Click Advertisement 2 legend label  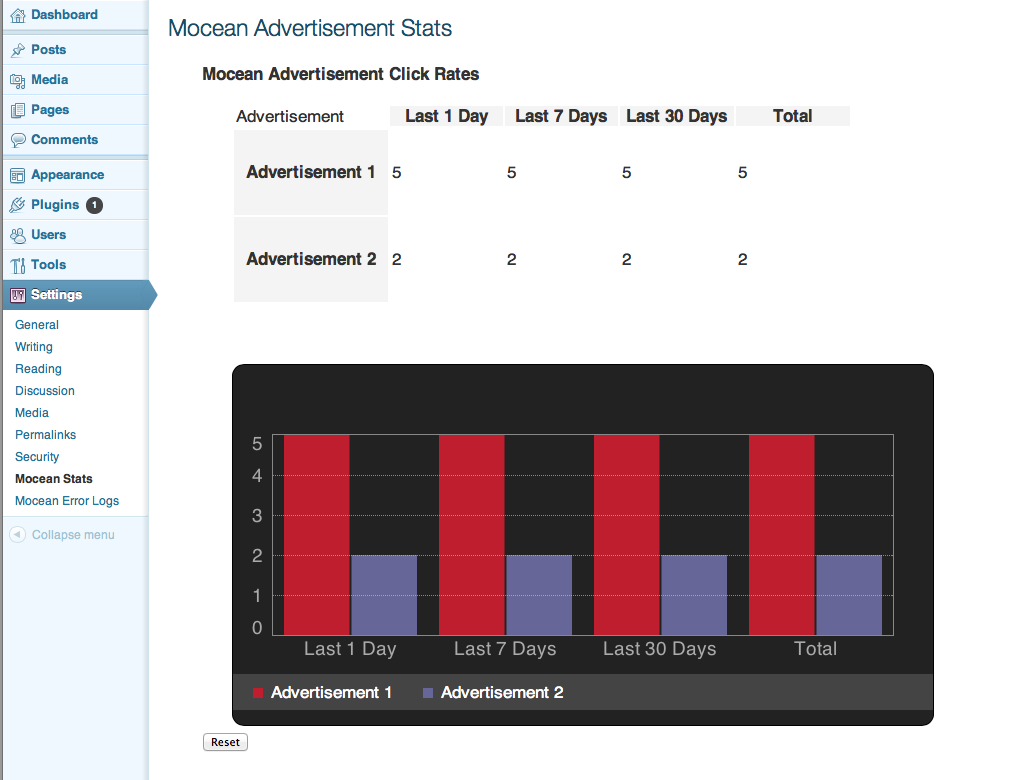pos(502,692)
